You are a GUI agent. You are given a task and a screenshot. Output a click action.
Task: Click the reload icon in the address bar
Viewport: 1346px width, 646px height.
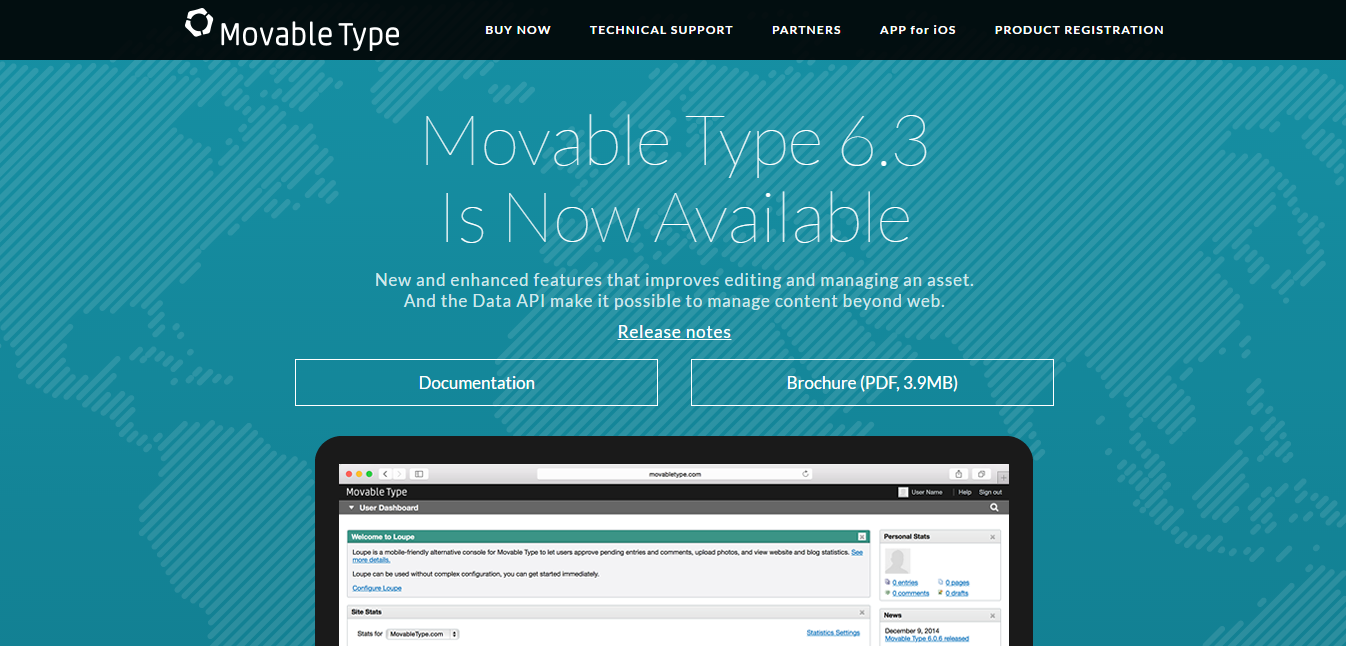click(806, 474)
